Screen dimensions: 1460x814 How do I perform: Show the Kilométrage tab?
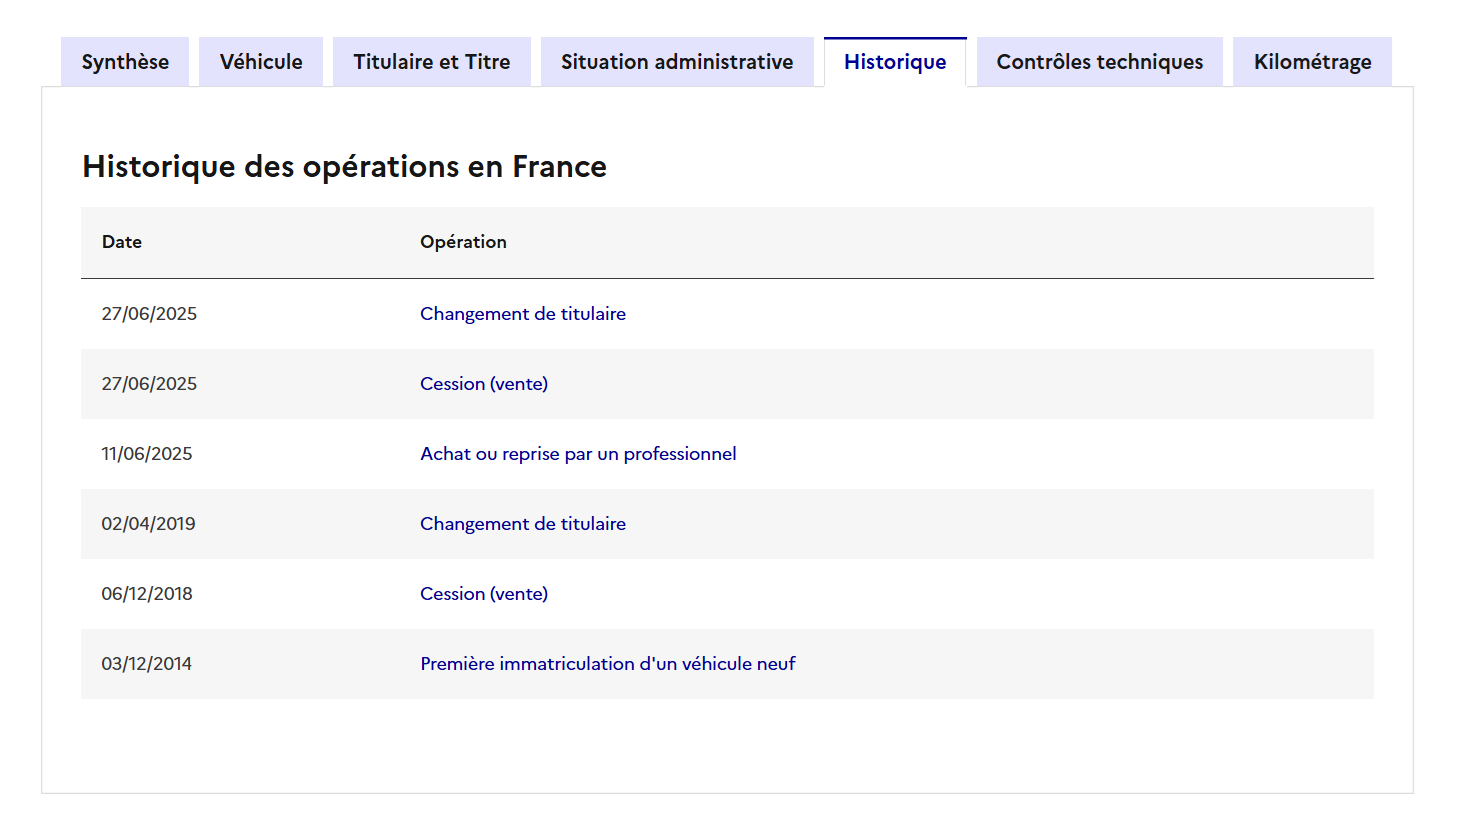[x=1312, y=62]
